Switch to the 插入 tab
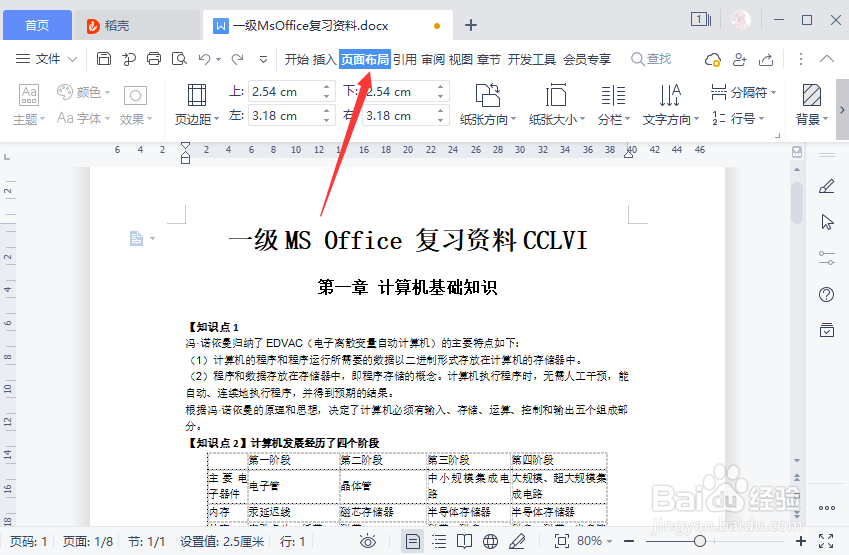This screenshot has height=555, width=849. (x=324, y=59)
